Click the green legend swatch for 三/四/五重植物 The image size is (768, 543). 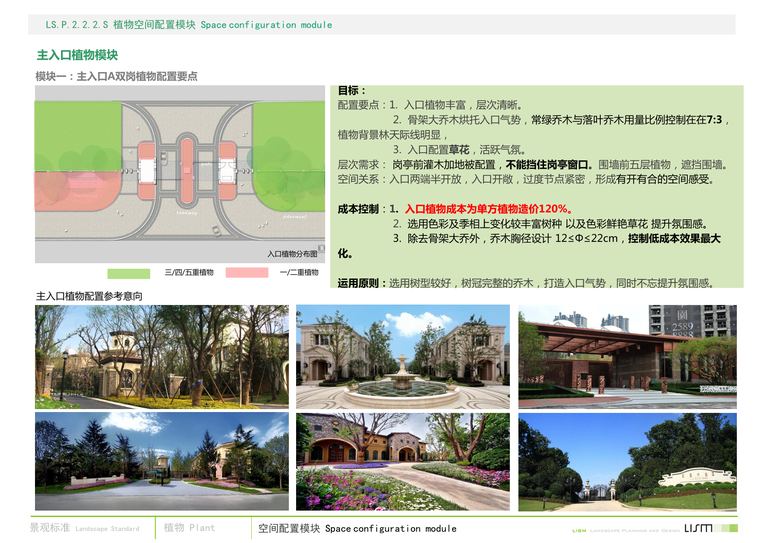(x=128, y=273)
